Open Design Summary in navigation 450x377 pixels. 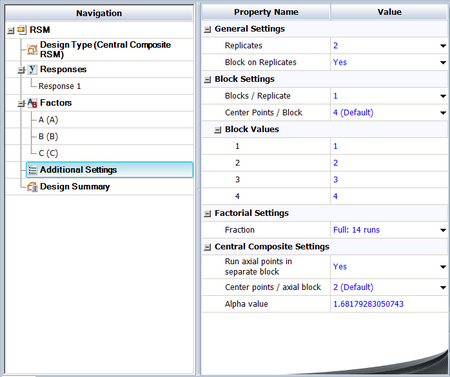(75, 187)
